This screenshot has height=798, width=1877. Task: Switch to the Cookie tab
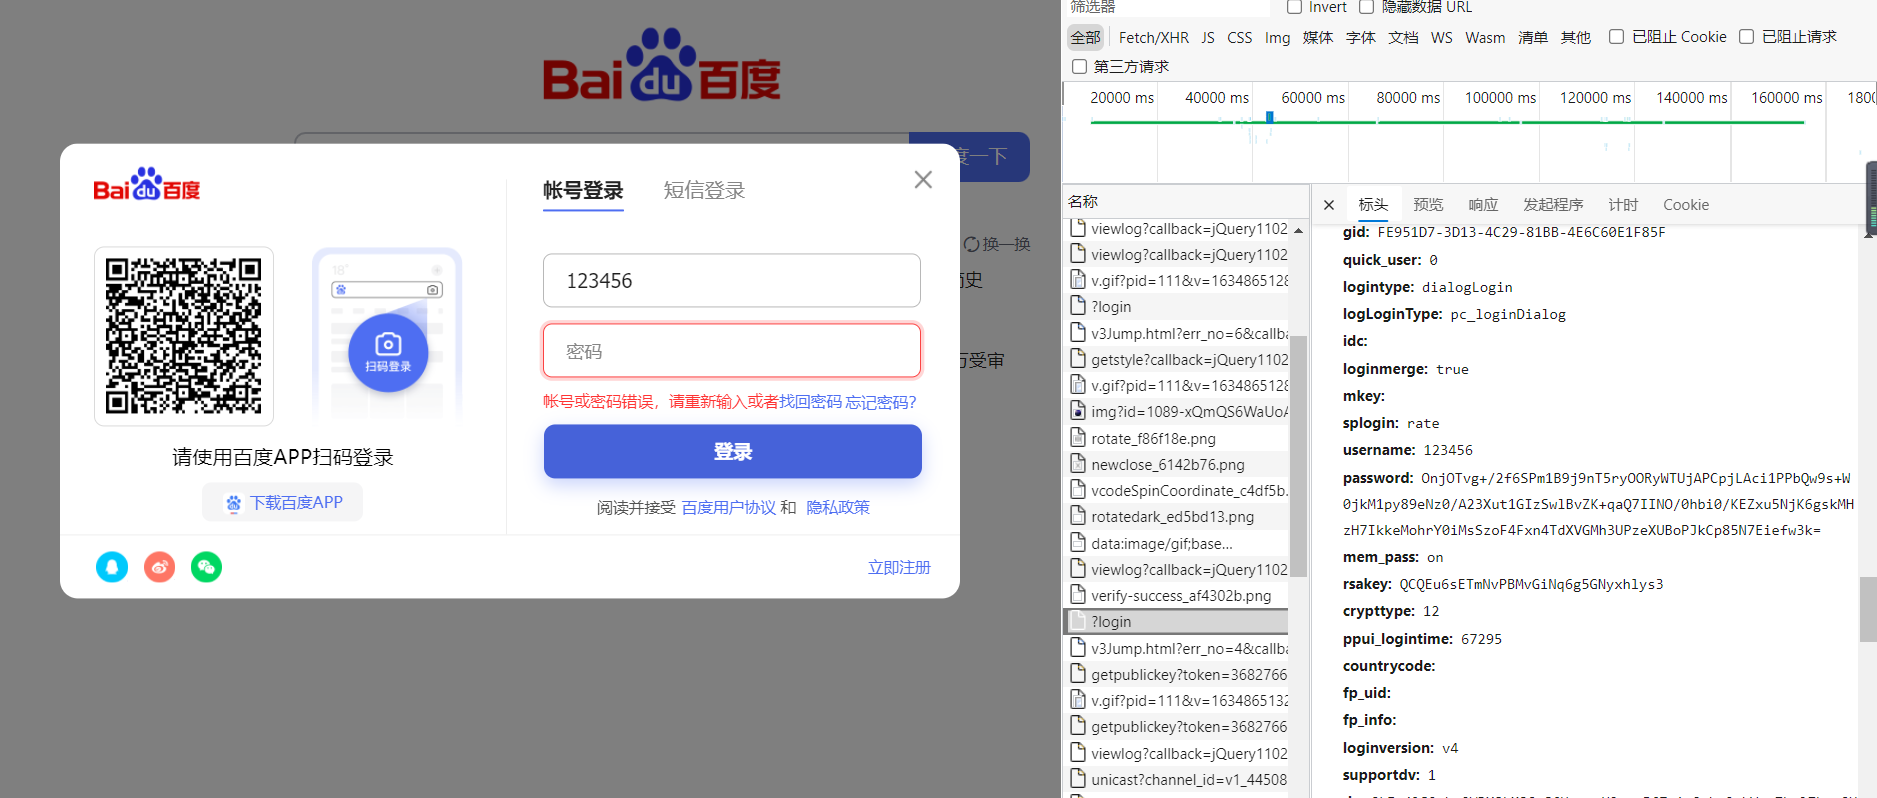pyautogui.click(x=1686, y=205)
